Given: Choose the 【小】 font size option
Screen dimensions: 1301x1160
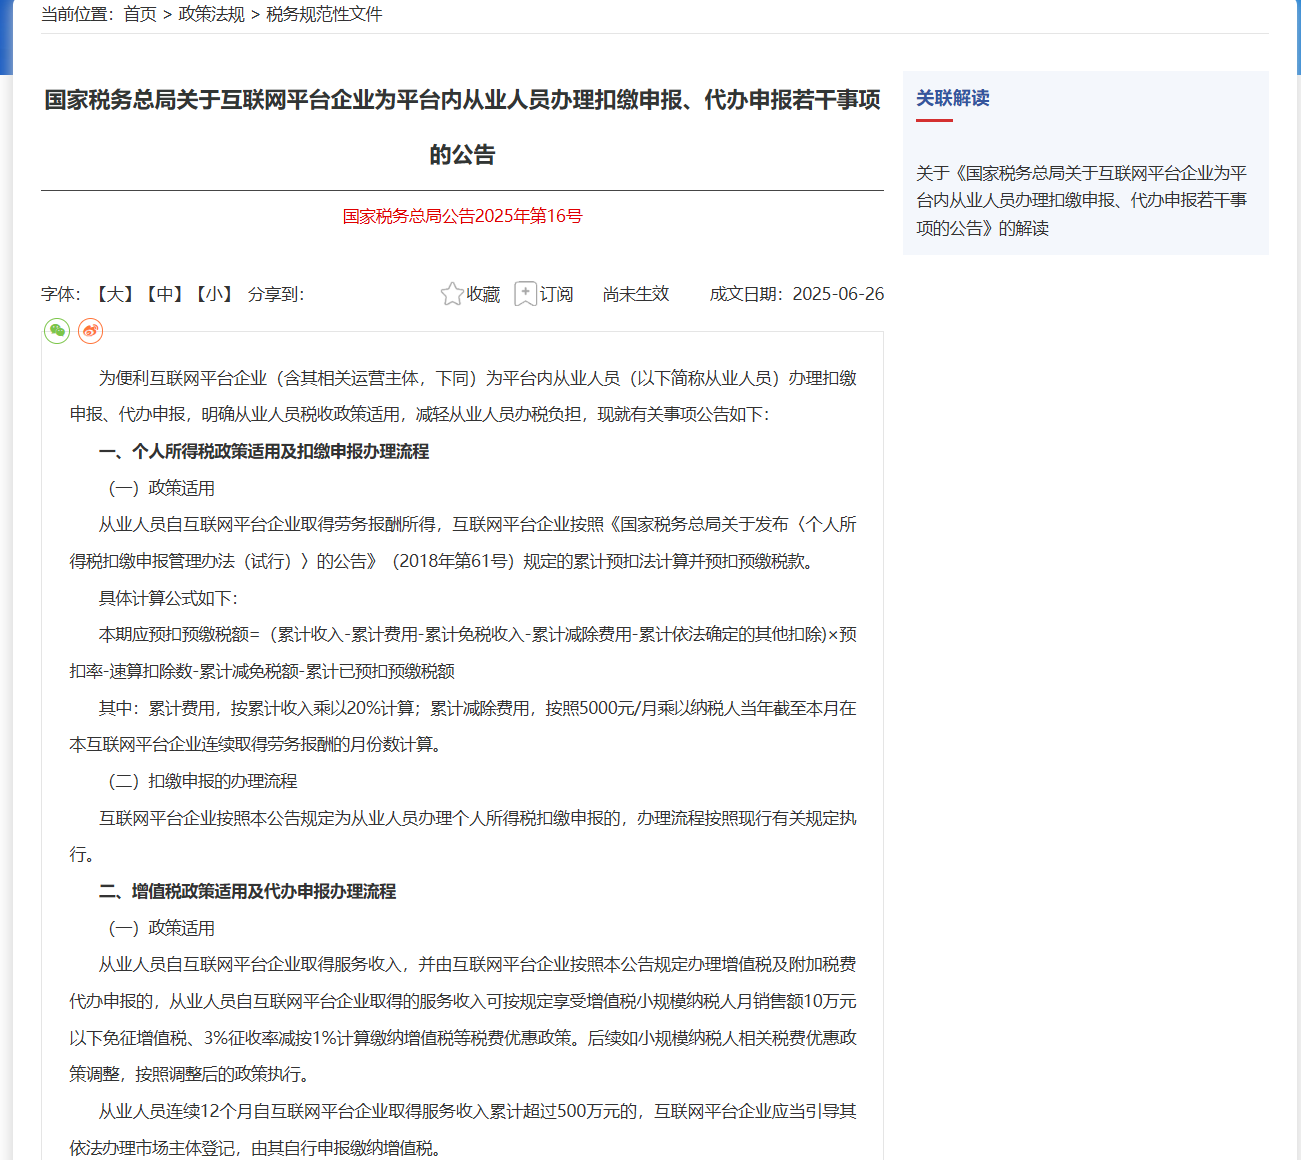Looking at the screenshot, I should [215, 294].
